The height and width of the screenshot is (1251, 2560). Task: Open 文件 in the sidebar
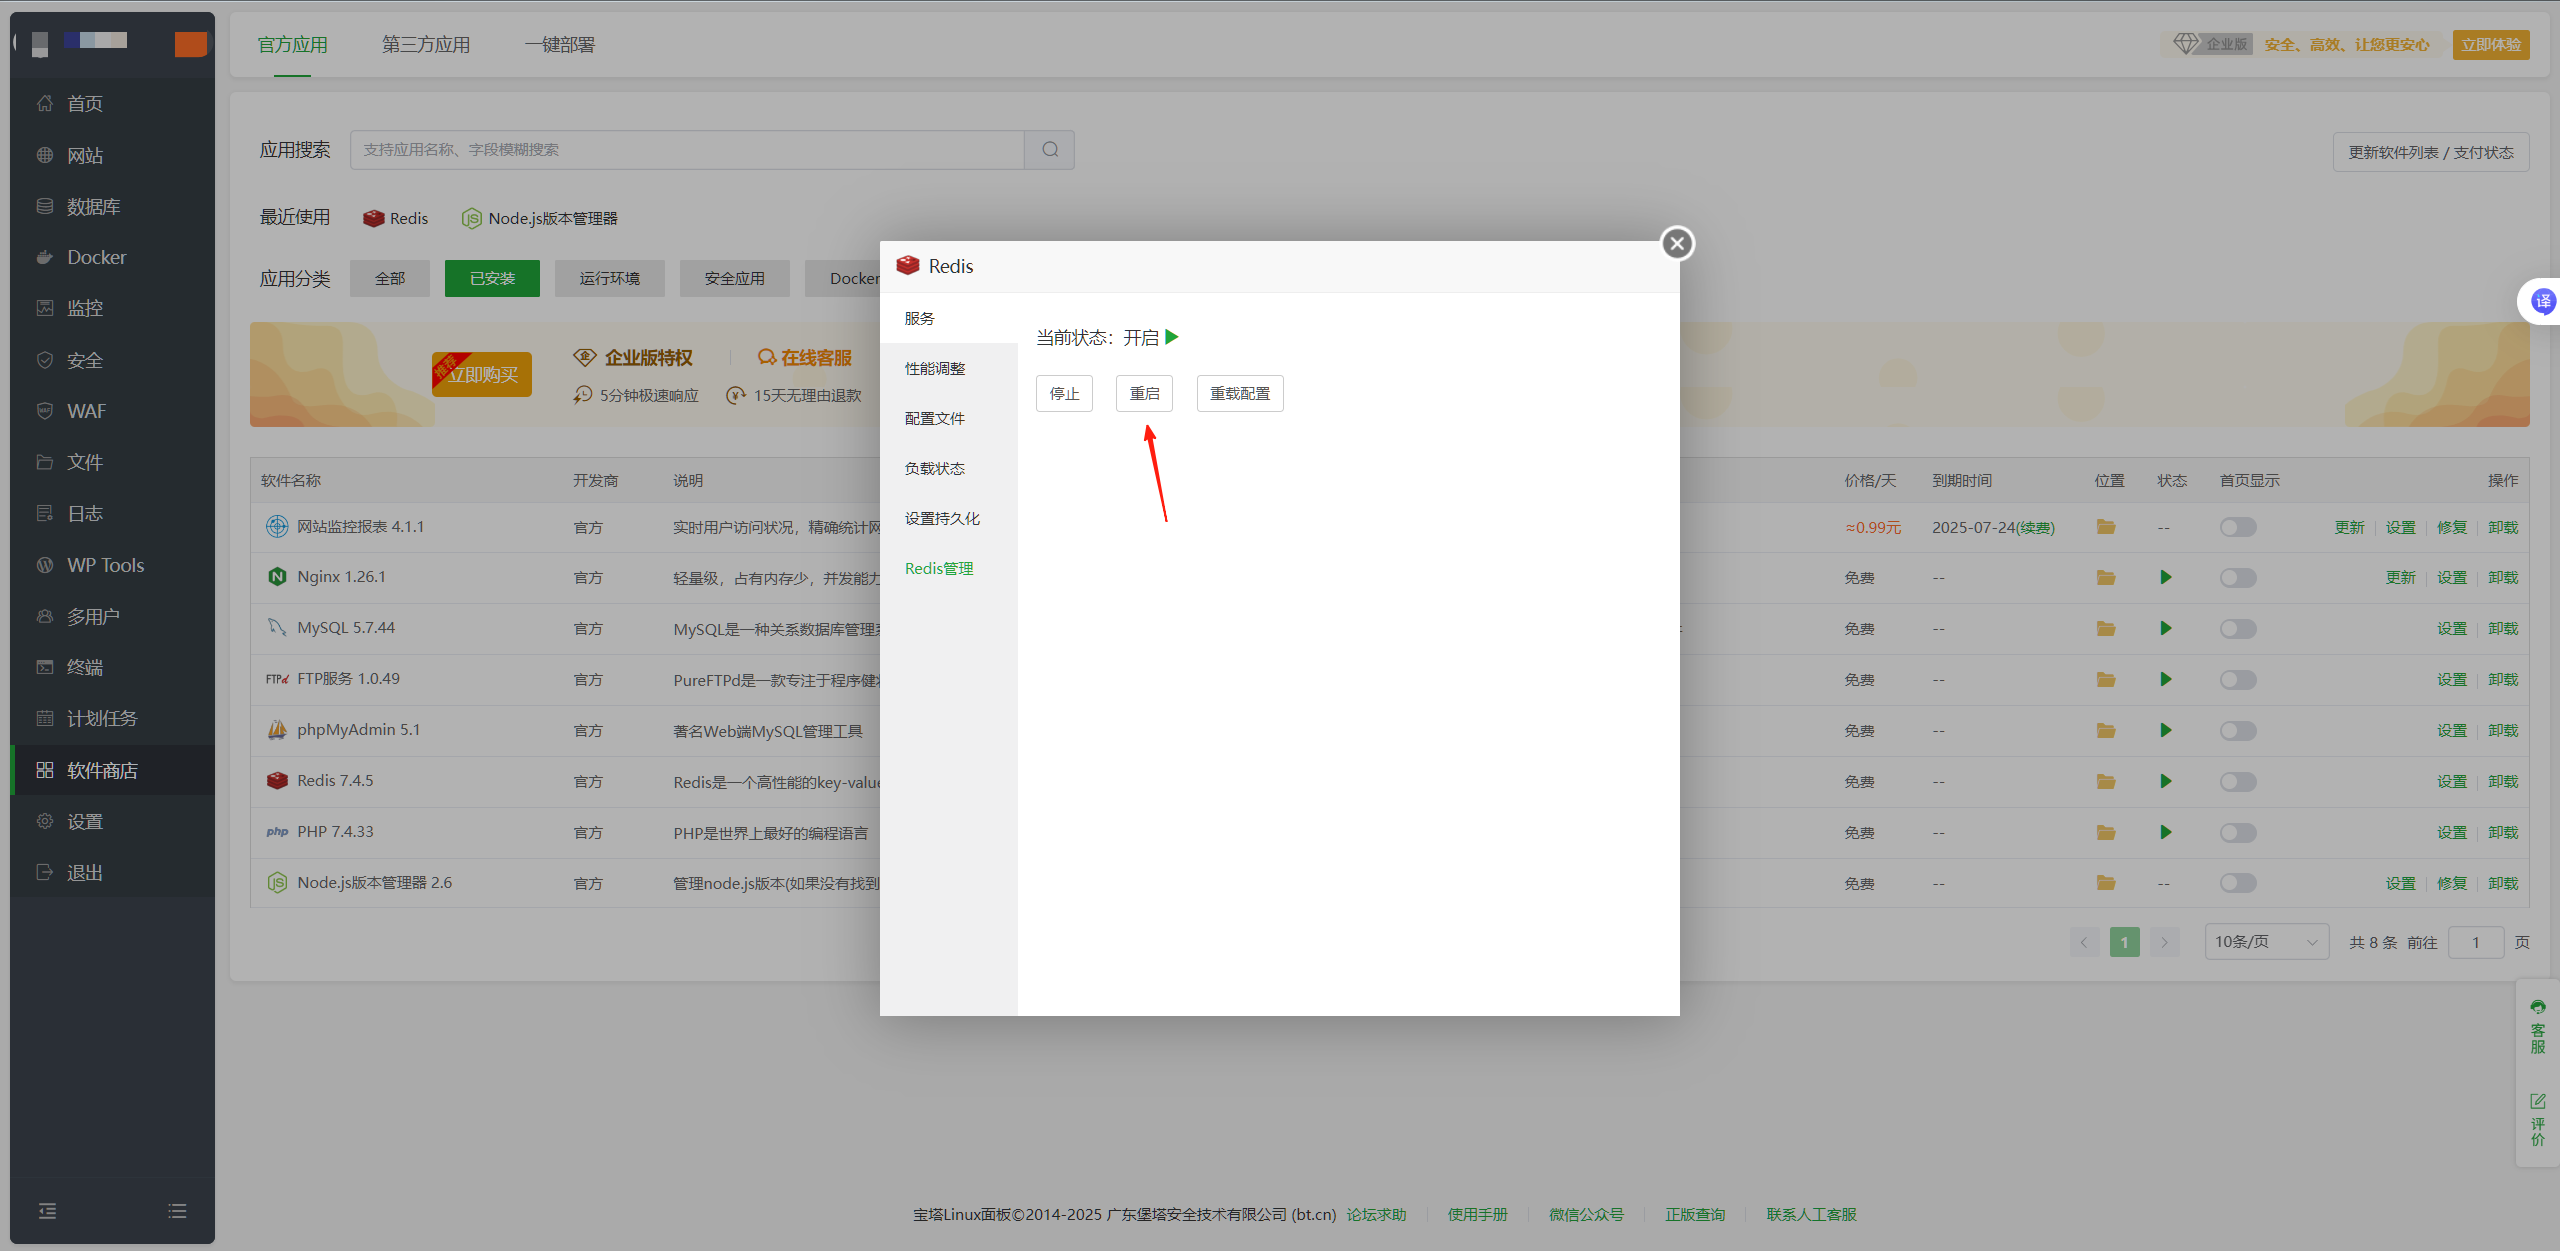(112, 462)
